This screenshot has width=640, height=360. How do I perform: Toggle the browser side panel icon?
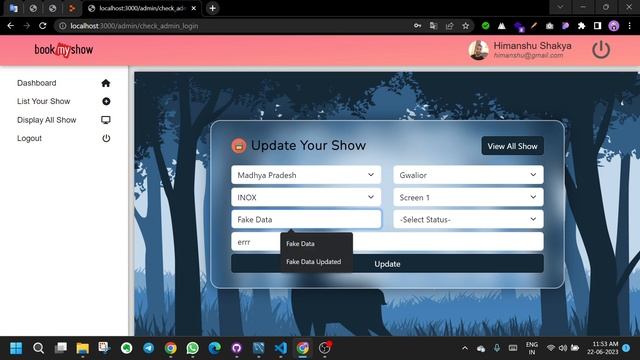[x=597, y=26]
